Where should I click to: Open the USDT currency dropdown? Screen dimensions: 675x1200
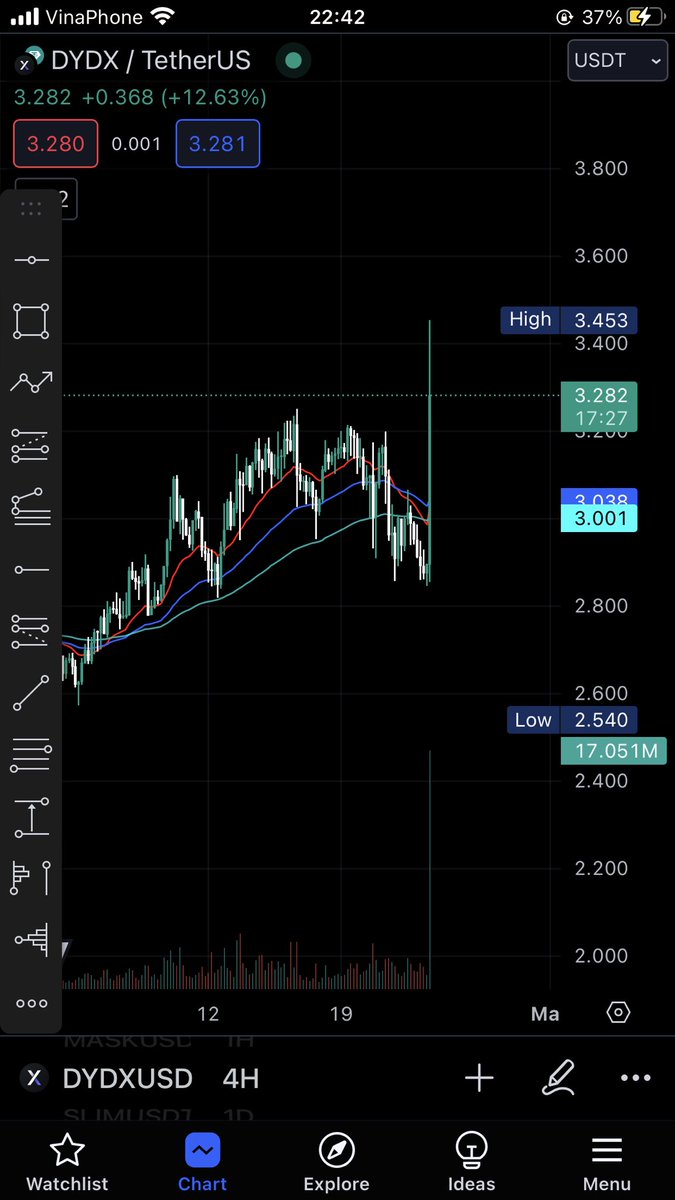tap(618, 60)
